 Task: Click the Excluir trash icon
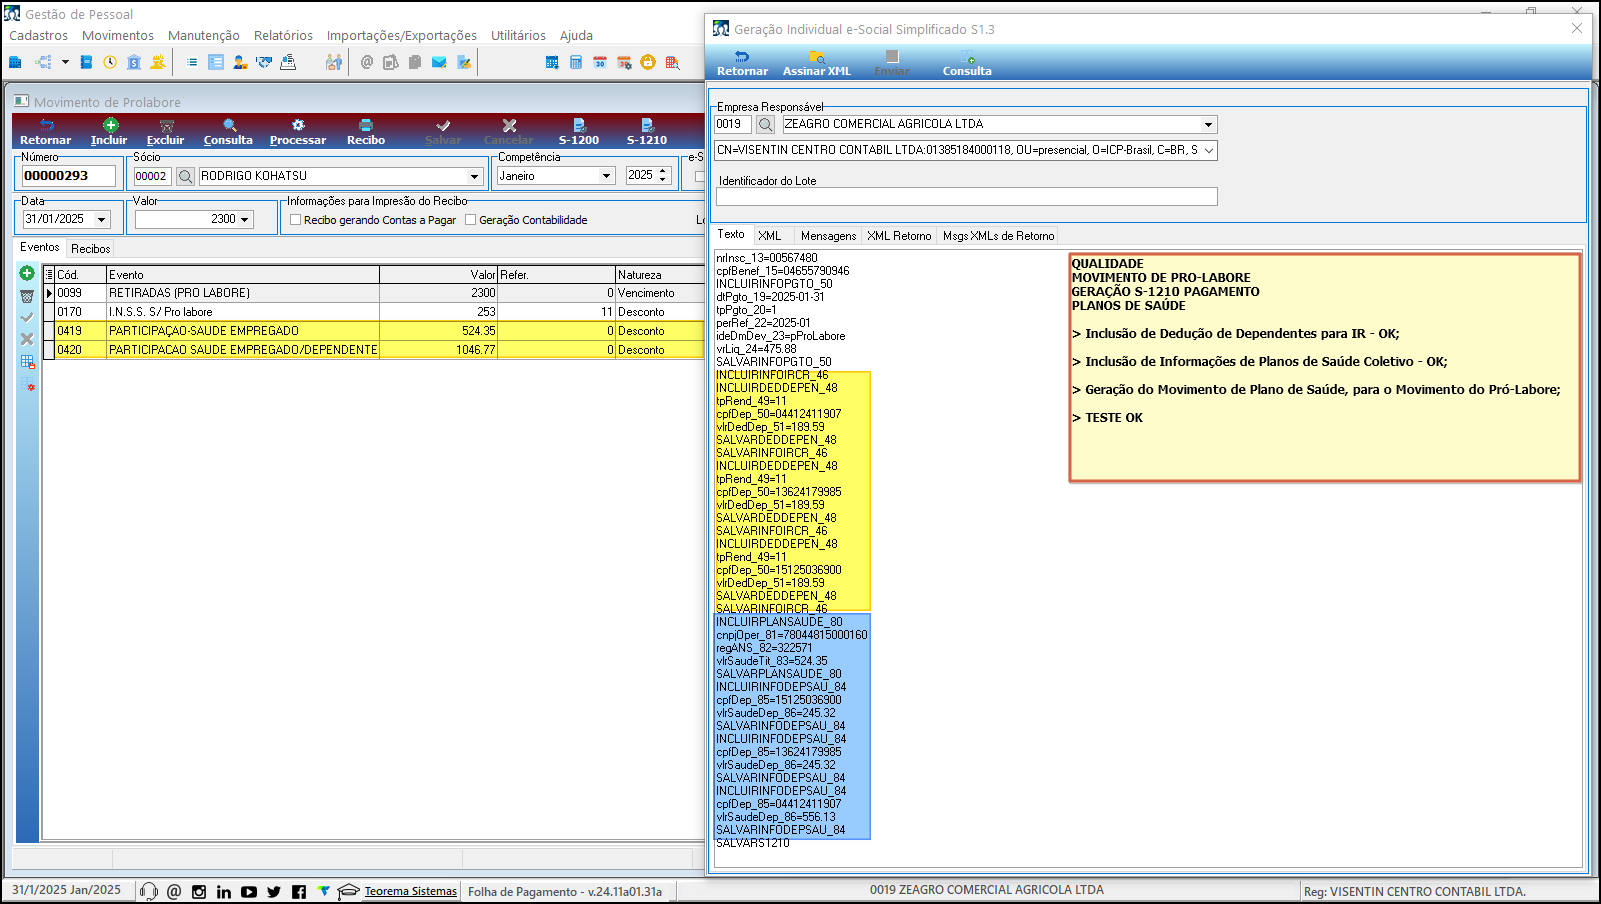[x=166, y=125]
